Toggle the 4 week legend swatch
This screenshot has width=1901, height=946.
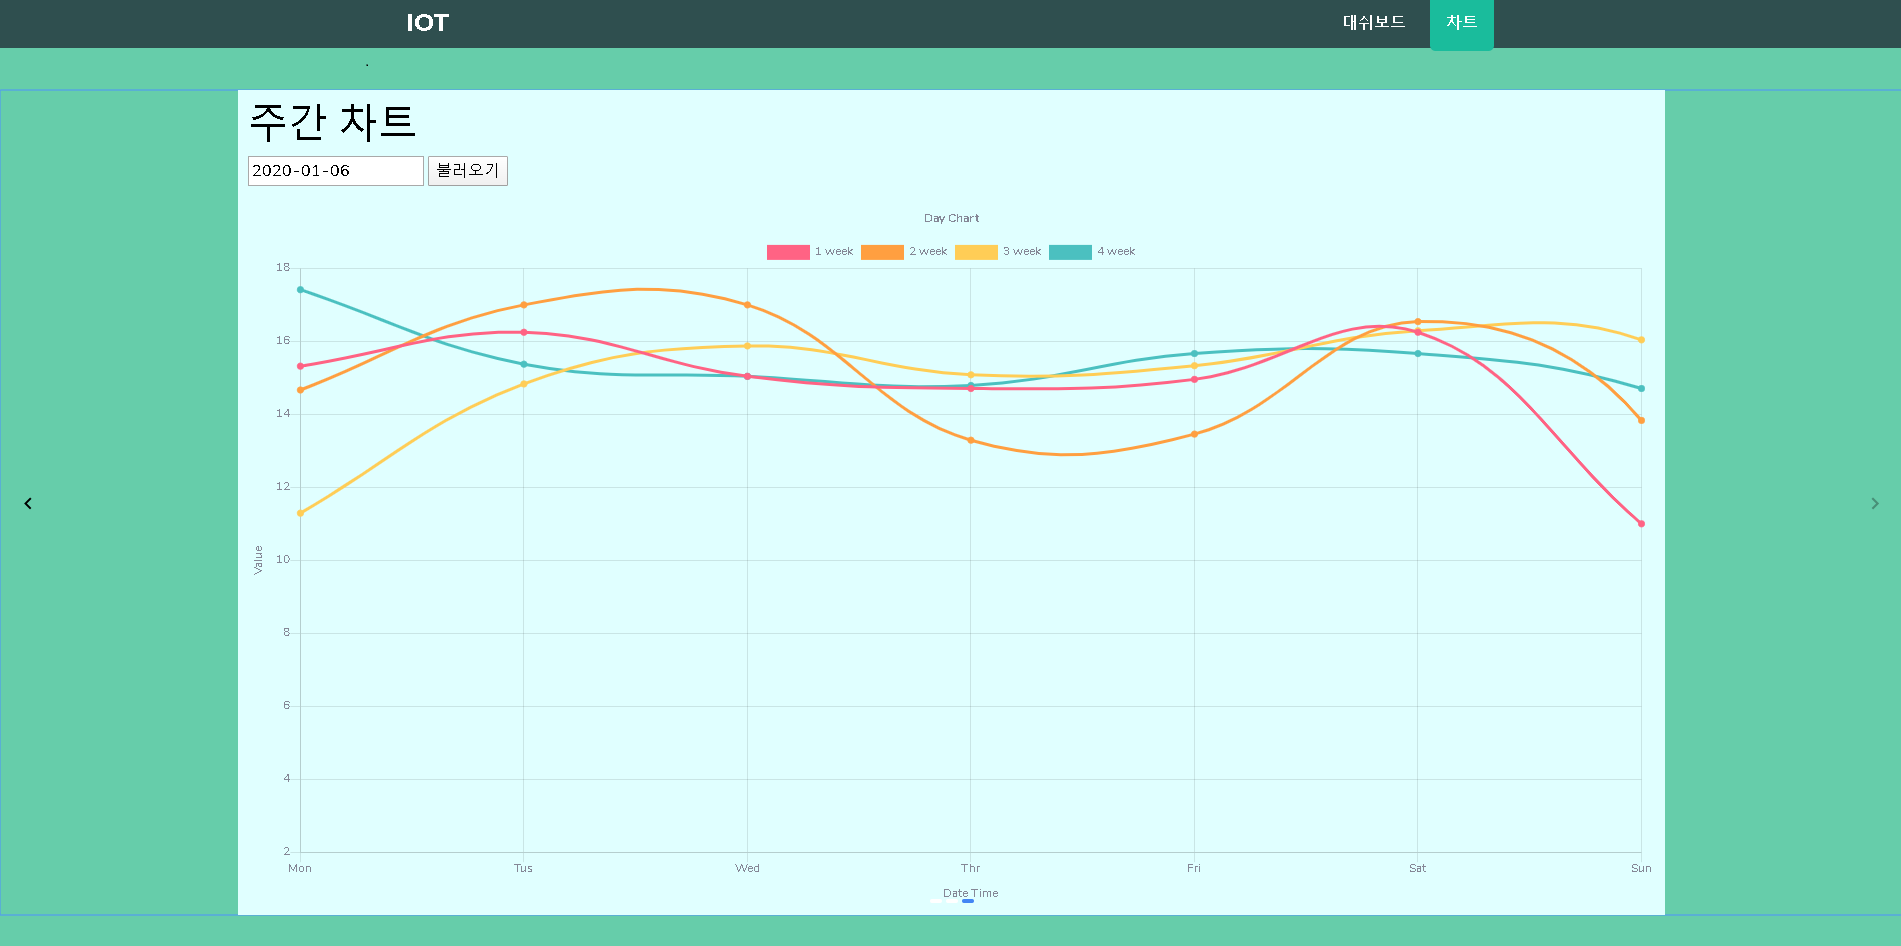(1070, 252)
